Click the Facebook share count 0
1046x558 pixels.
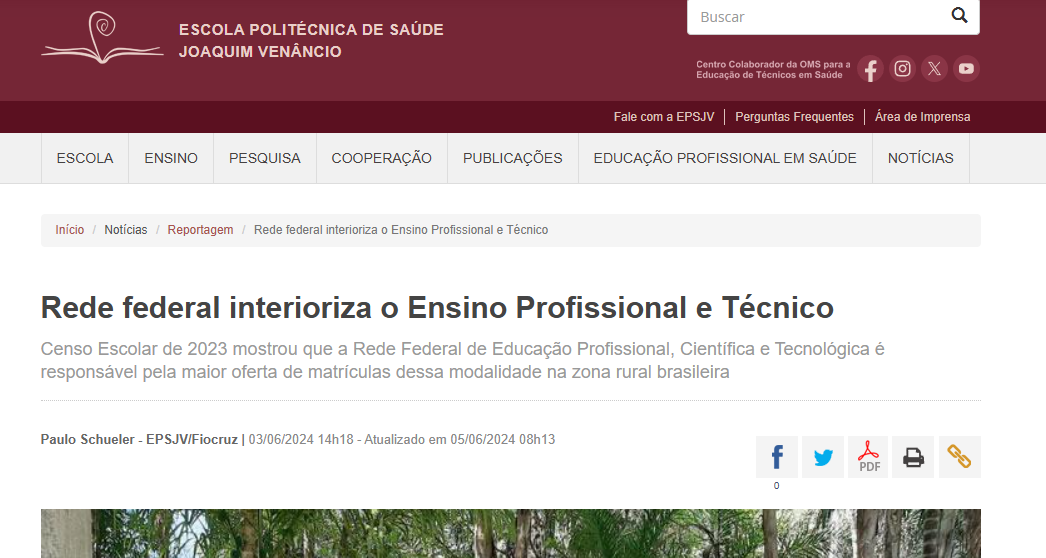776,486
